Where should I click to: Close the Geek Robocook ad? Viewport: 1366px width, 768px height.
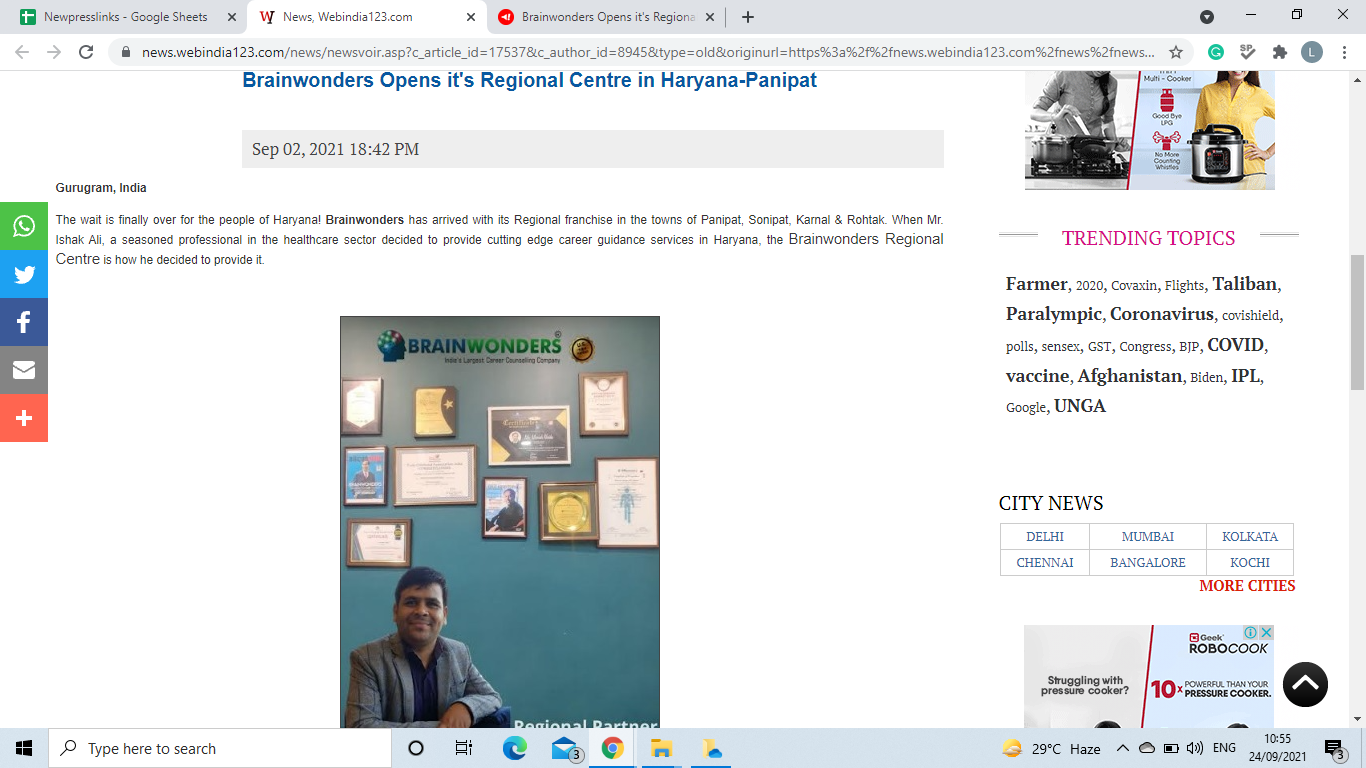[x=1266, y=632]
